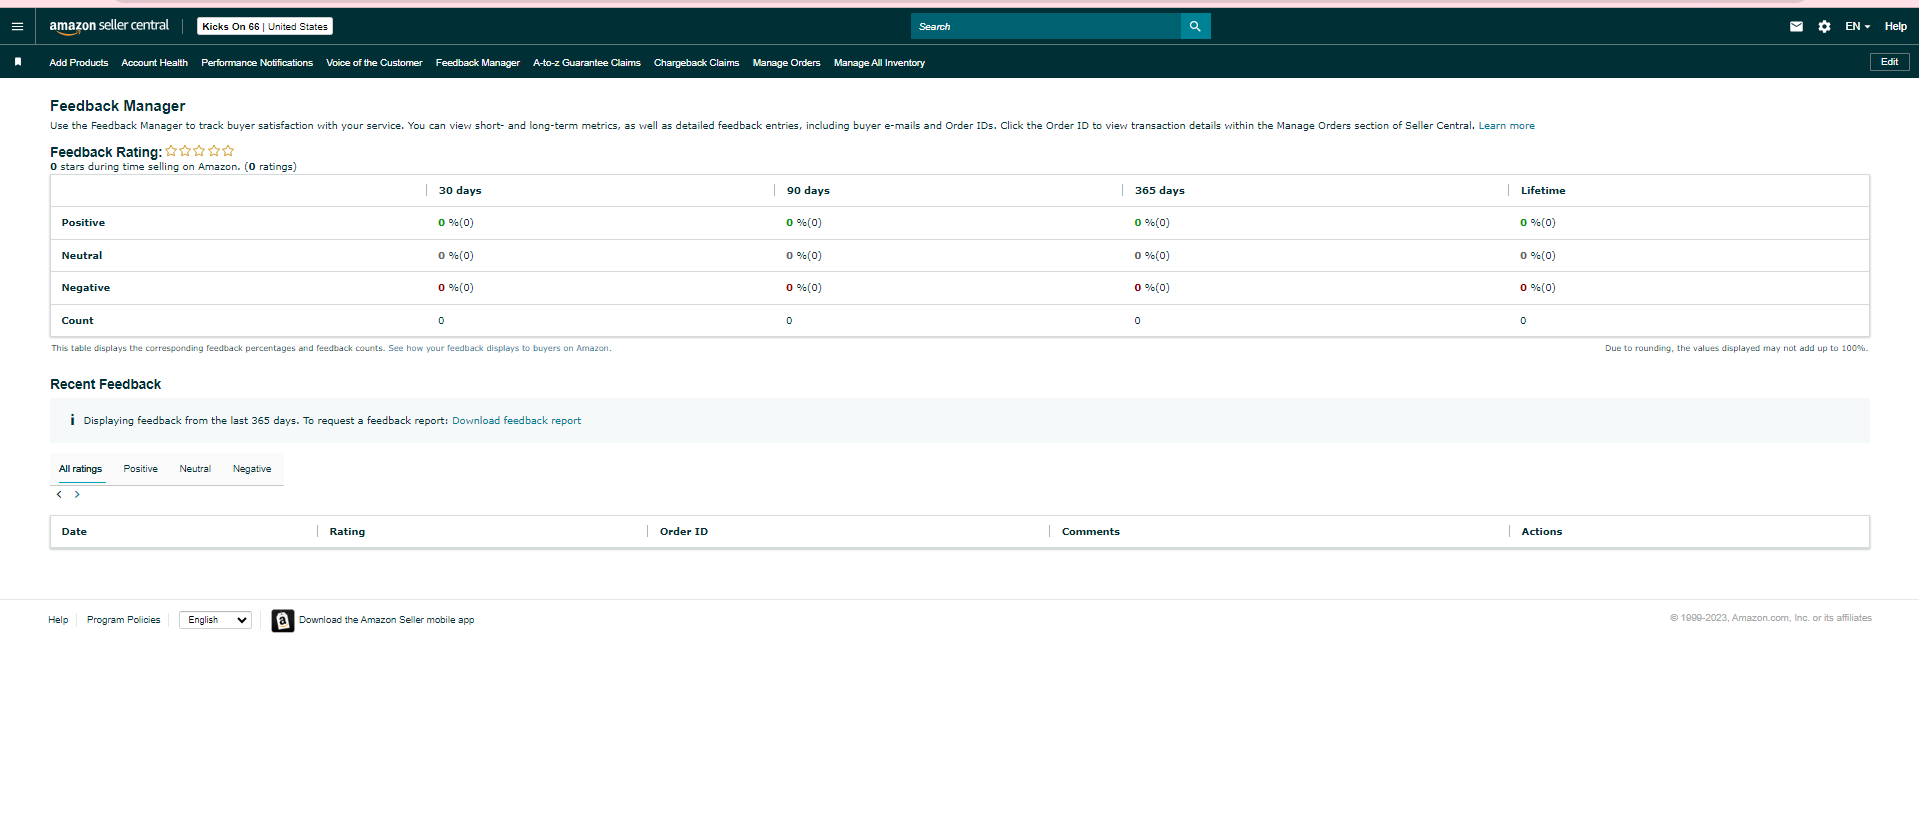Open A-to-z Guarantee Claims
Screen dimensions: 1919x813
pyautogui.click(x=587, y=63)
